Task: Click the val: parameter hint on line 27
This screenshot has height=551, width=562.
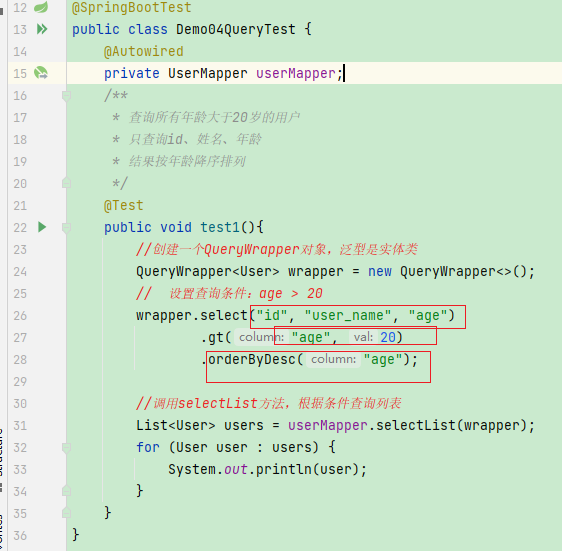Action: pos(363,337)
